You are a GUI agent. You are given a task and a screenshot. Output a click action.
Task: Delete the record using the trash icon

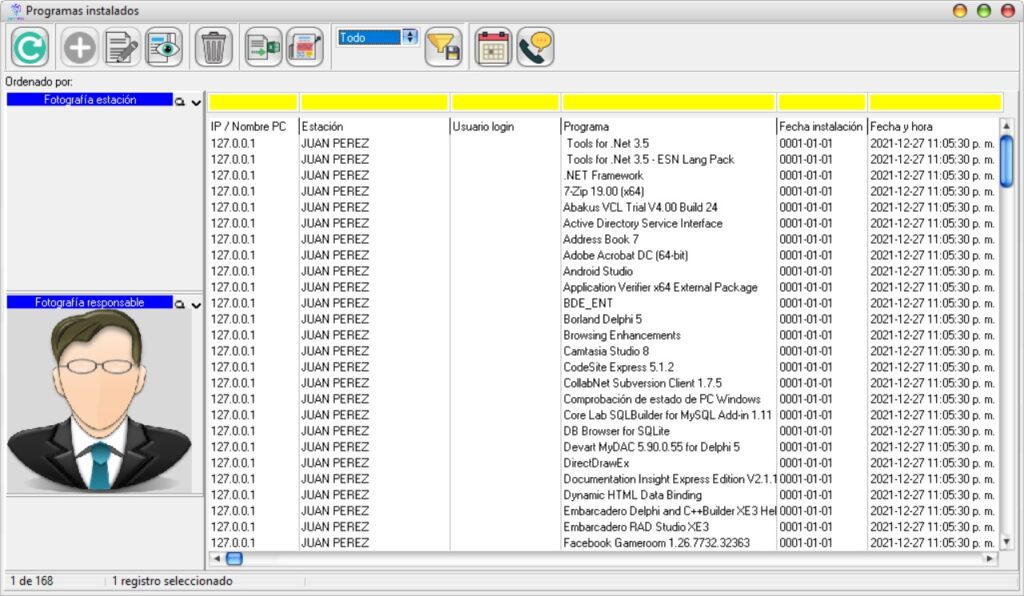214,47
